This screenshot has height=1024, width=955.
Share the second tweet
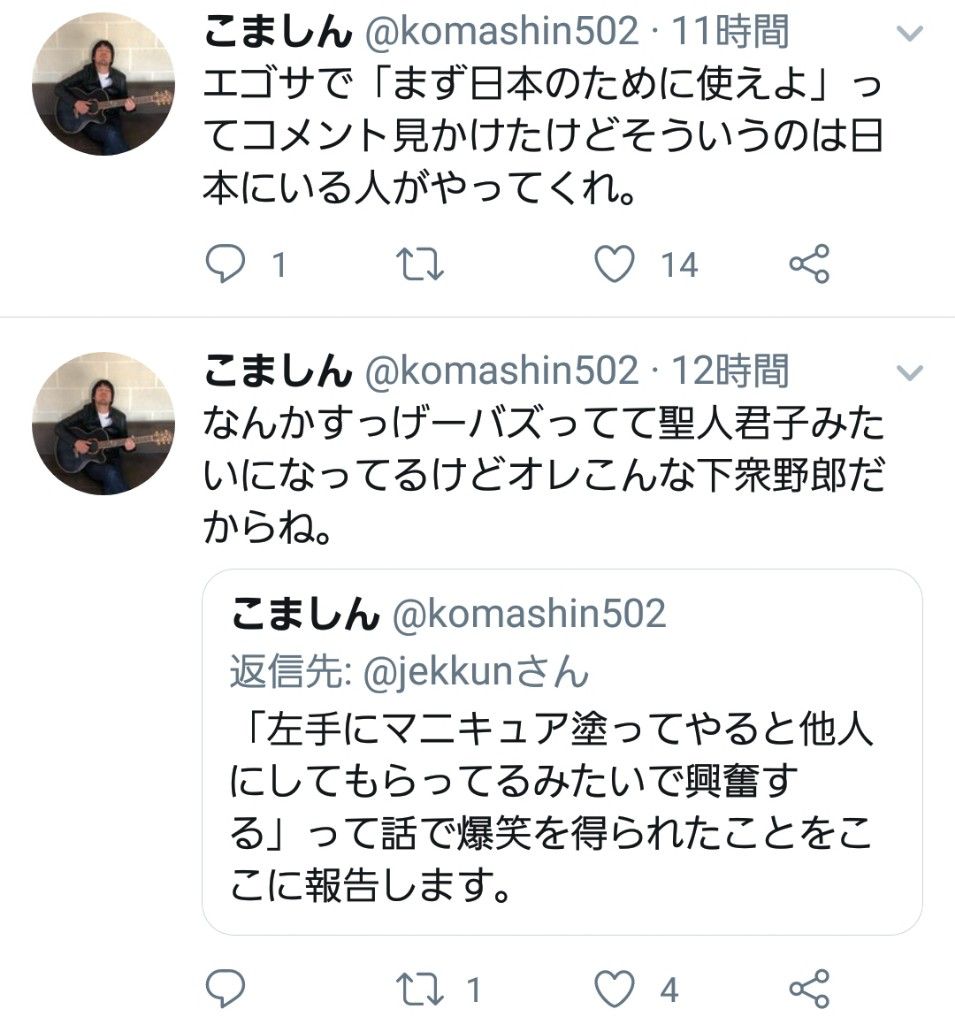tap(808, 989)
